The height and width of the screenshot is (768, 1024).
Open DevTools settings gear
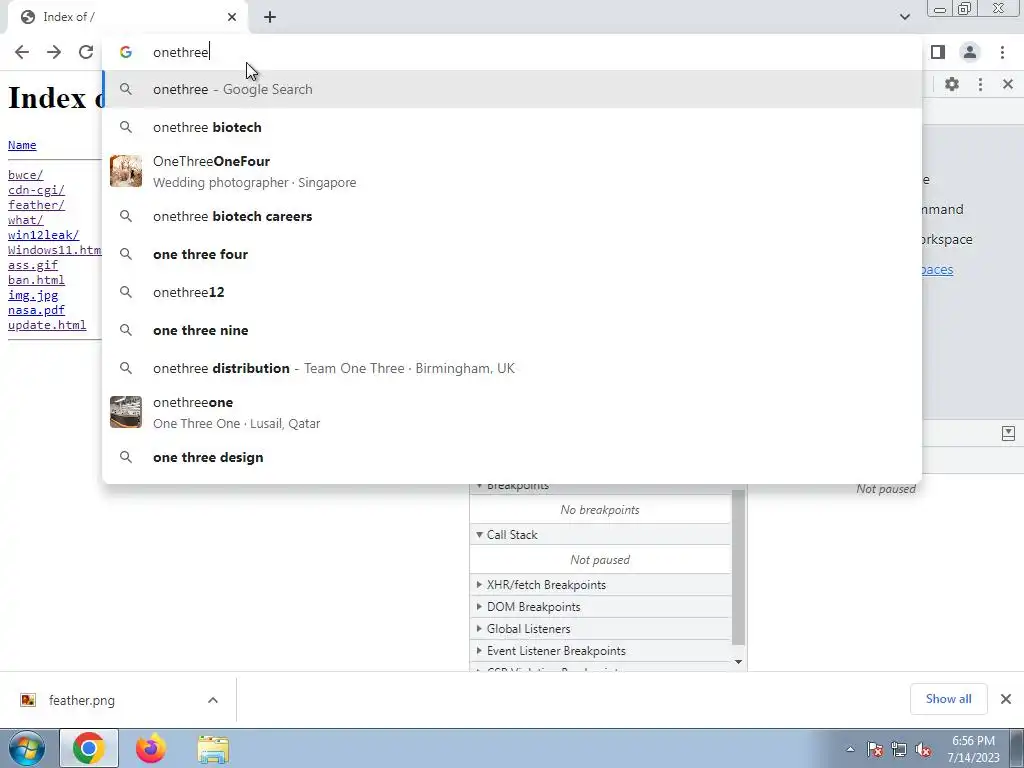click(x=952, y=84)
